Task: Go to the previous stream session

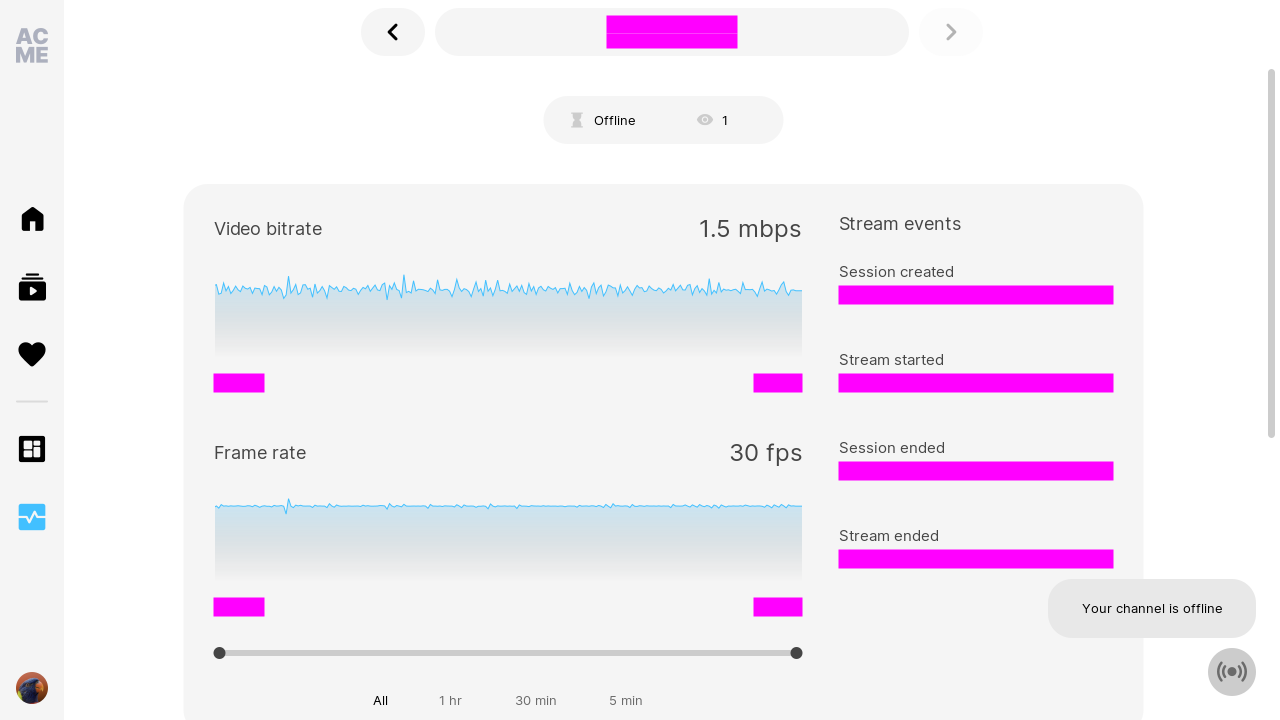Action: pyautogui.click(x=393, y=32)
